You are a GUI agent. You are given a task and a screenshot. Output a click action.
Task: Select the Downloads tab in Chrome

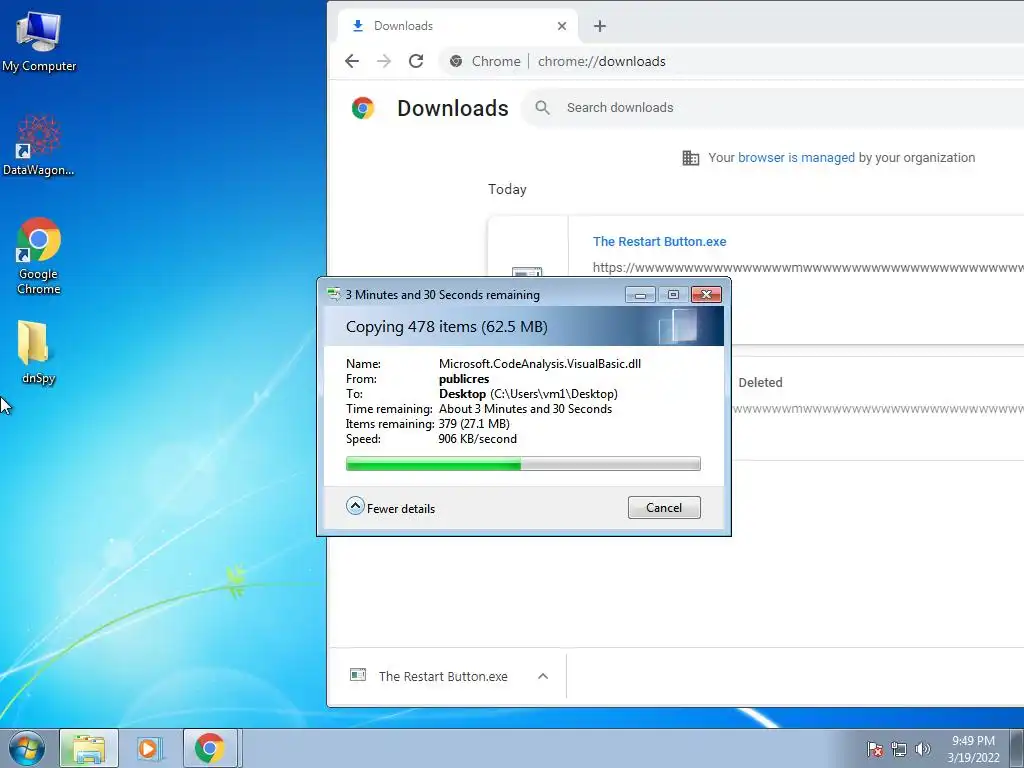pos(457,26)
